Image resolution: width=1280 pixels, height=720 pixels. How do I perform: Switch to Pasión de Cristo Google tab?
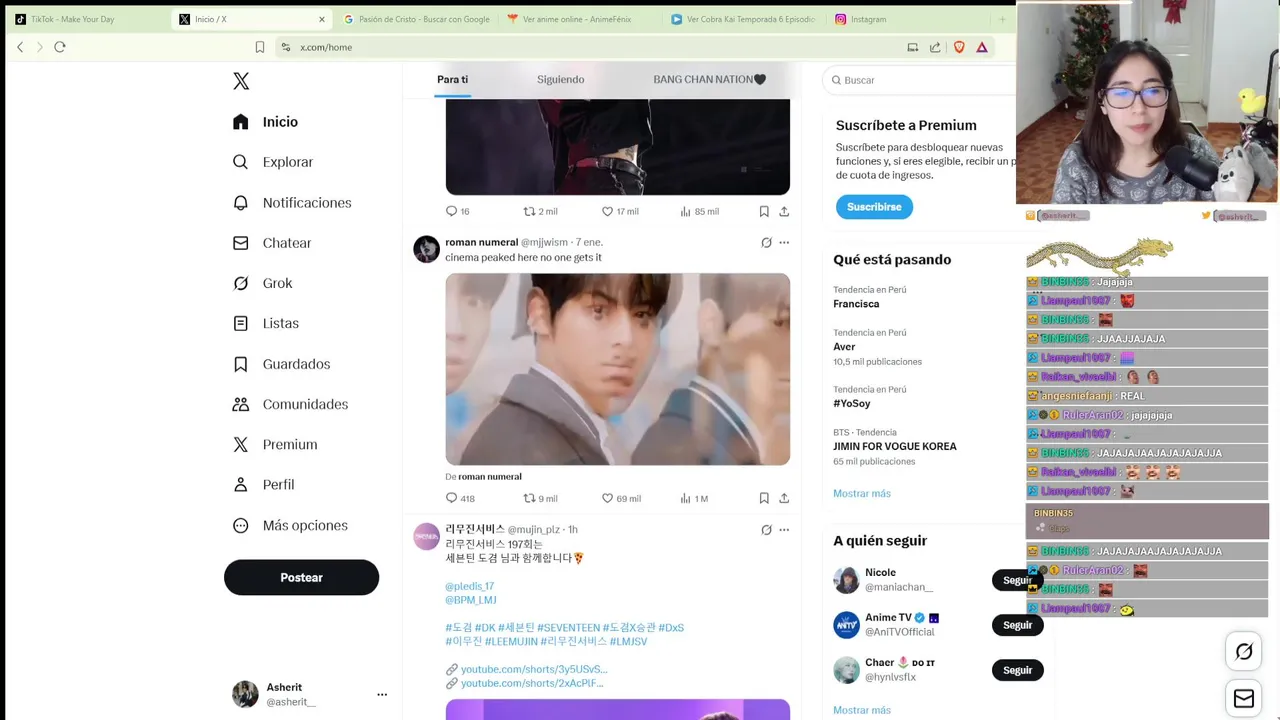416,19
